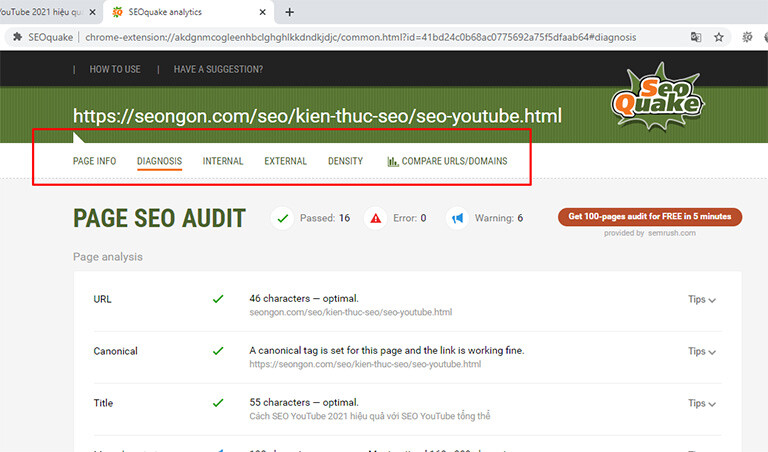Click the bar chart icon beside Compare URLs

pyautogui.click(x=392, y=162)
